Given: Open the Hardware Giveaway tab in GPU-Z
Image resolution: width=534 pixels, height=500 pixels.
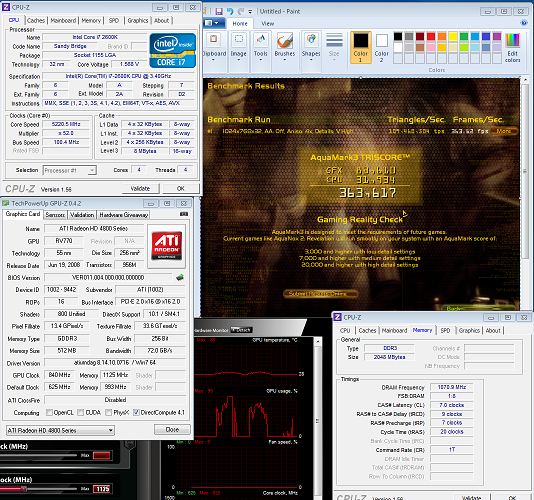Looking at the screenshot, I should tap(124, 215).
